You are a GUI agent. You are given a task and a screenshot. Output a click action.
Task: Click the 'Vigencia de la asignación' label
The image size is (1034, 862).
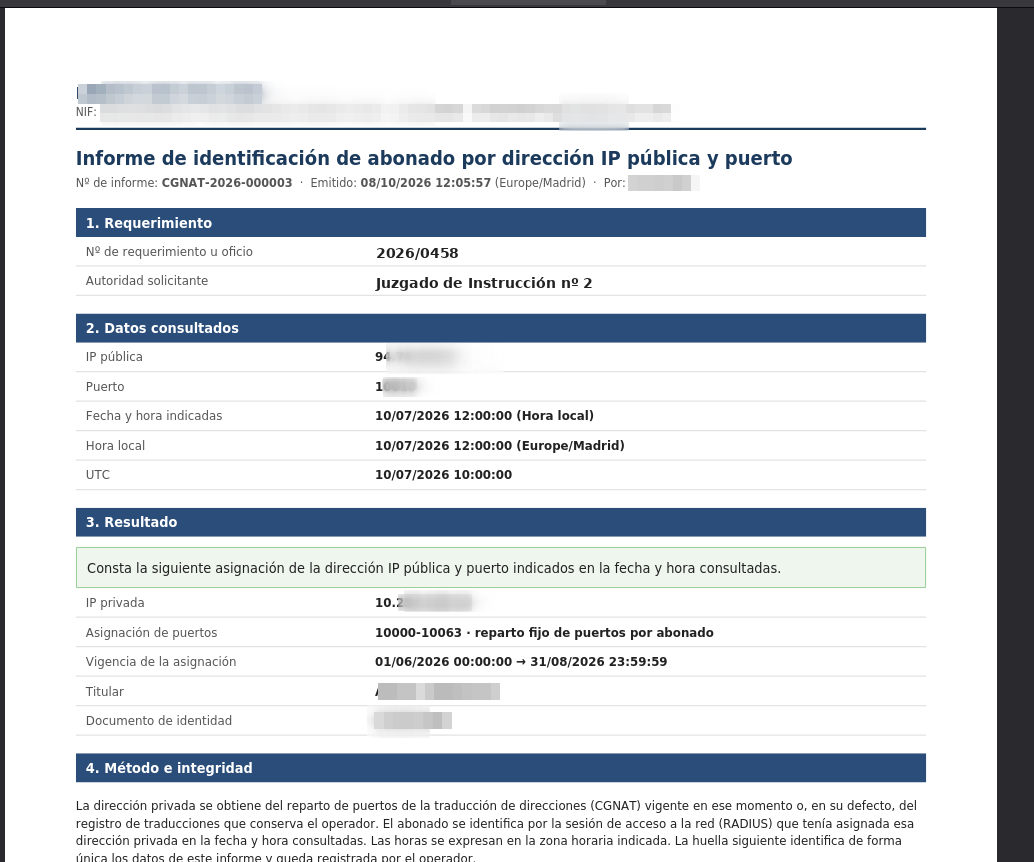click(161, 662)
